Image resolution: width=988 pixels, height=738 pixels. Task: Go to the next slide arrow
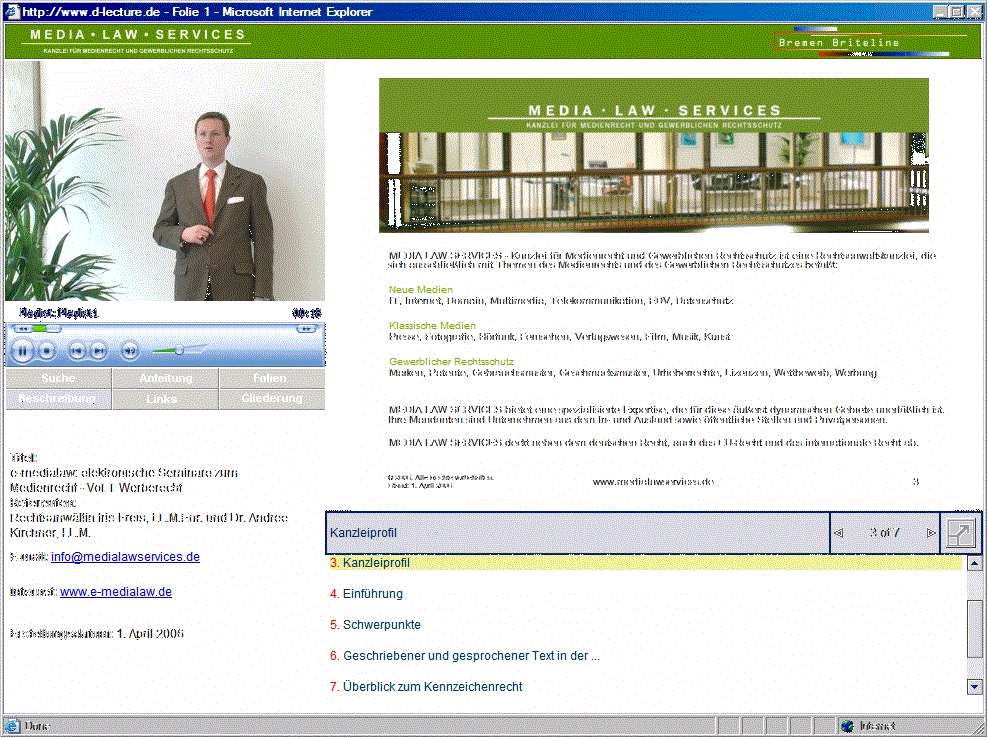pos(931,533)
